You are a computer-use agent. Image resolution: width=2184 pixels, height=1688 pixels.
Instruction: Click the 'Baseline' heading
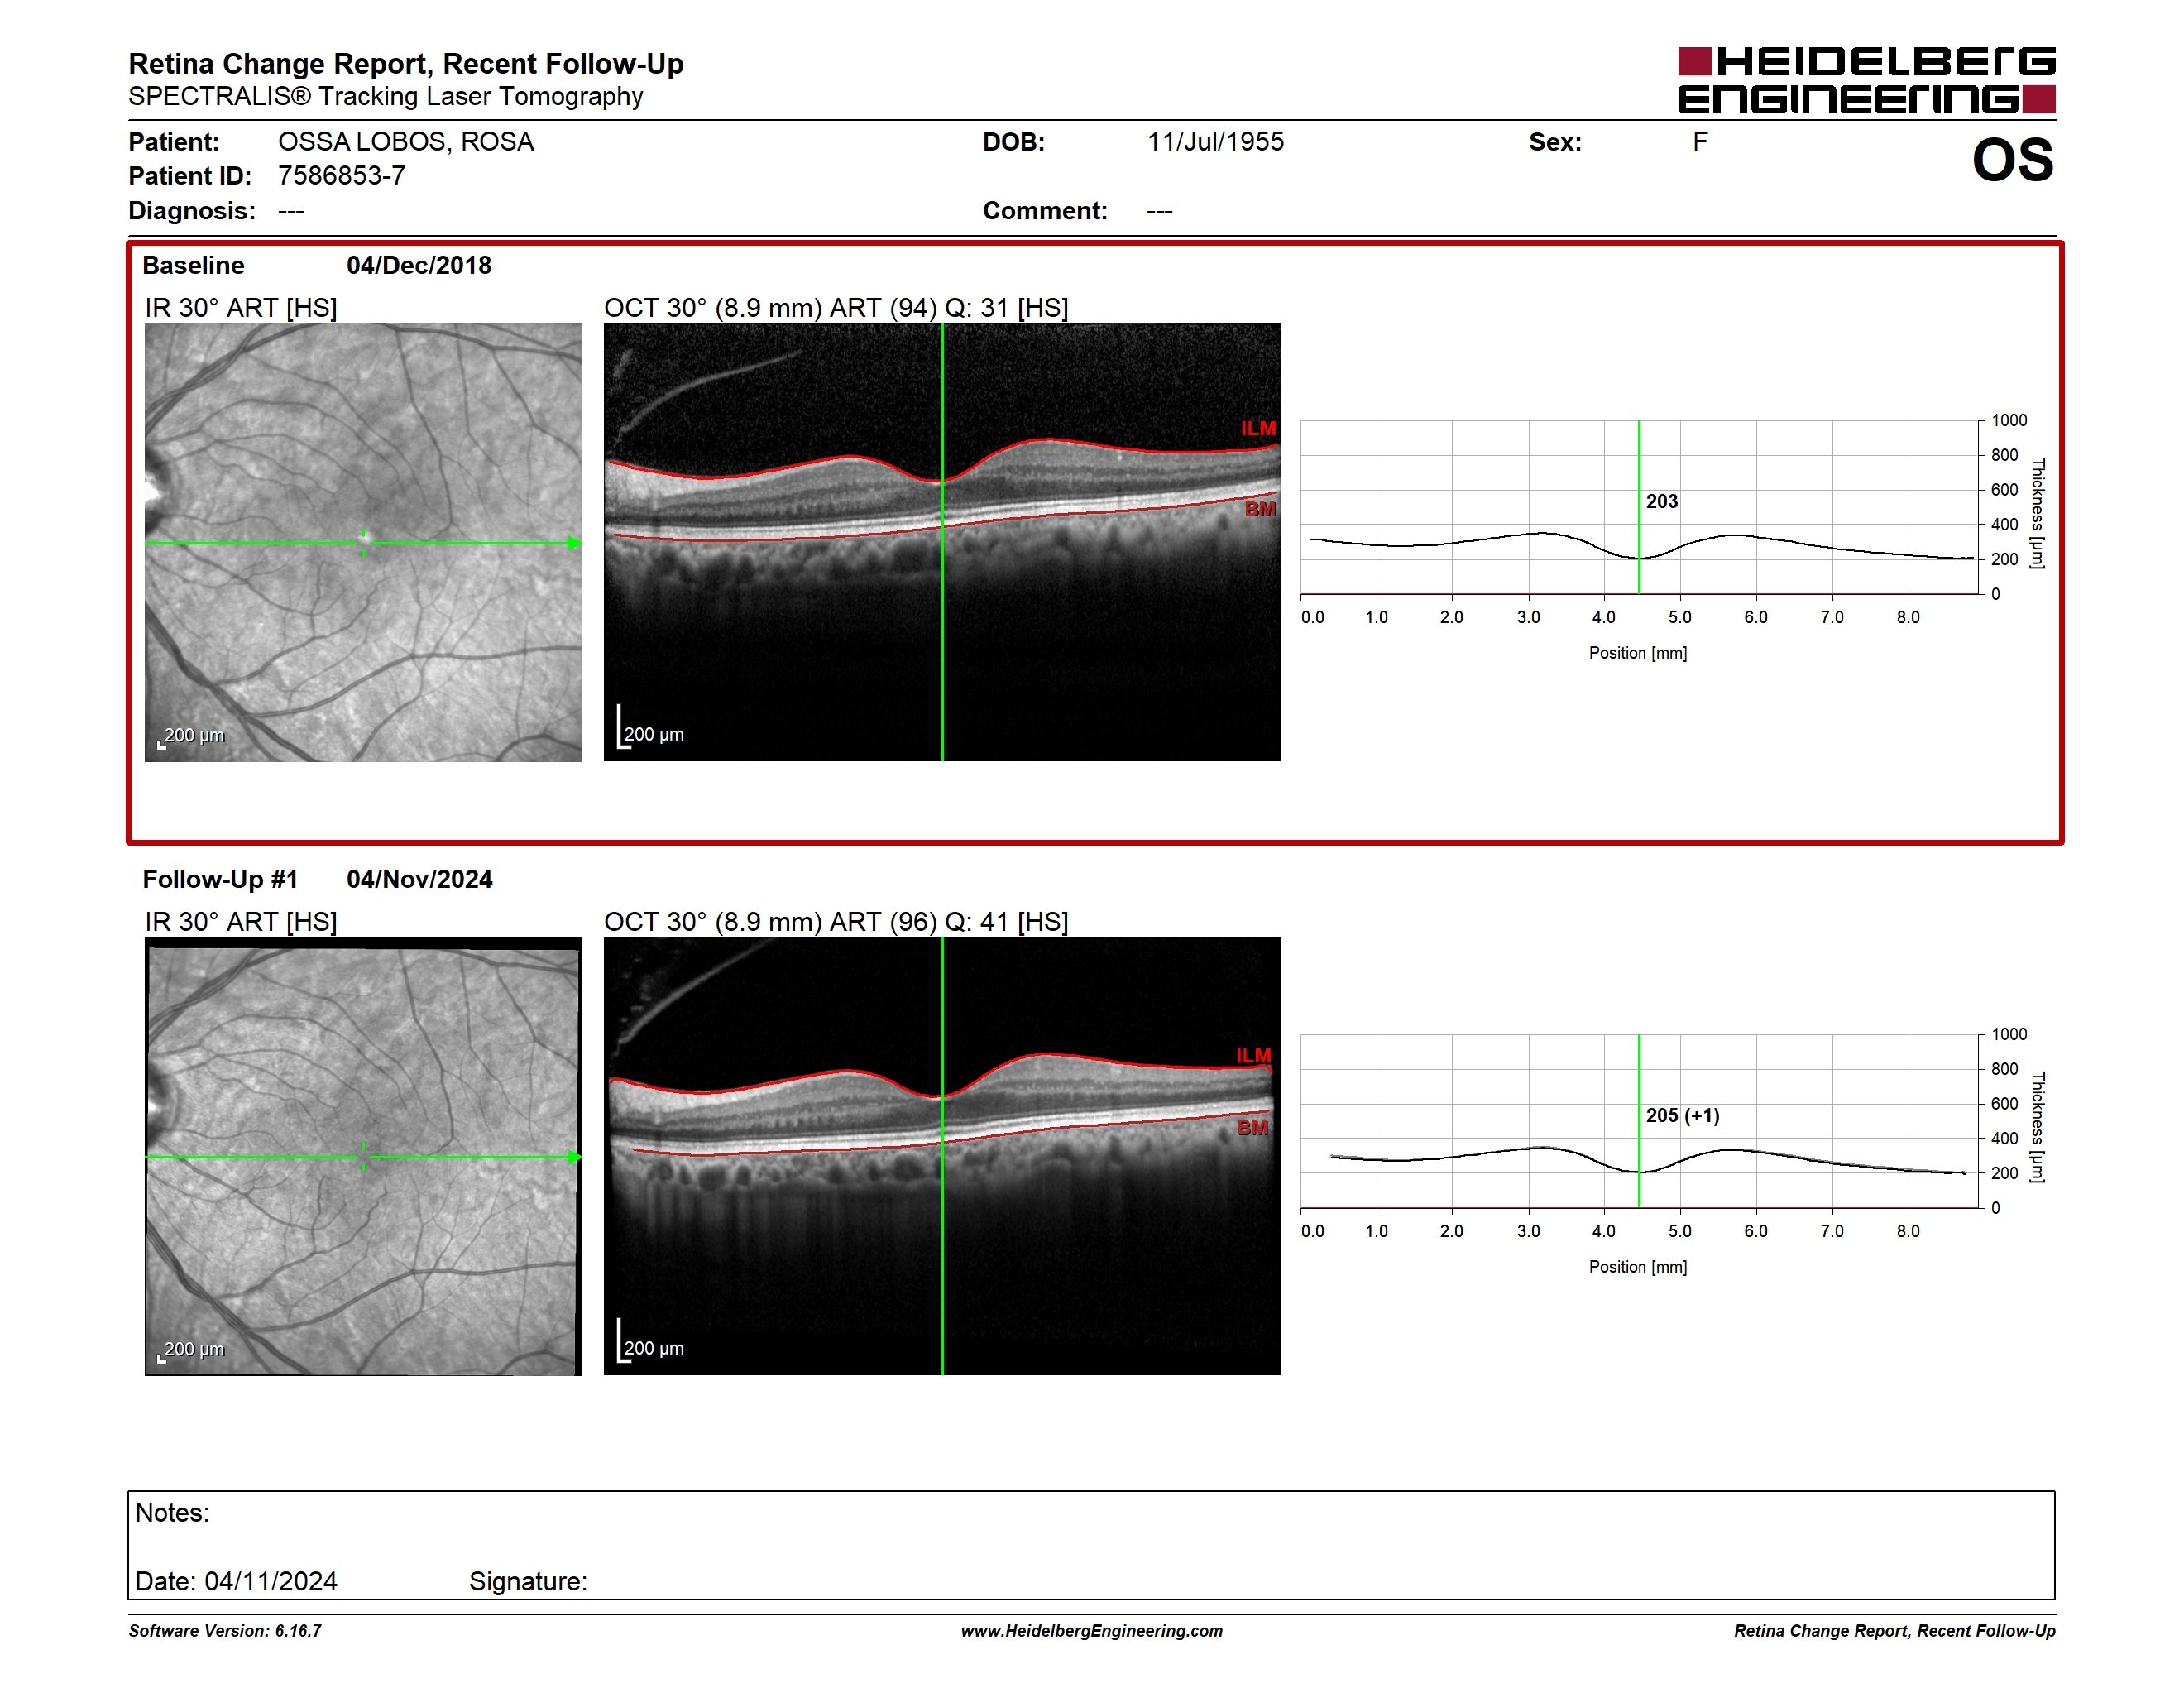pos(193,265)
